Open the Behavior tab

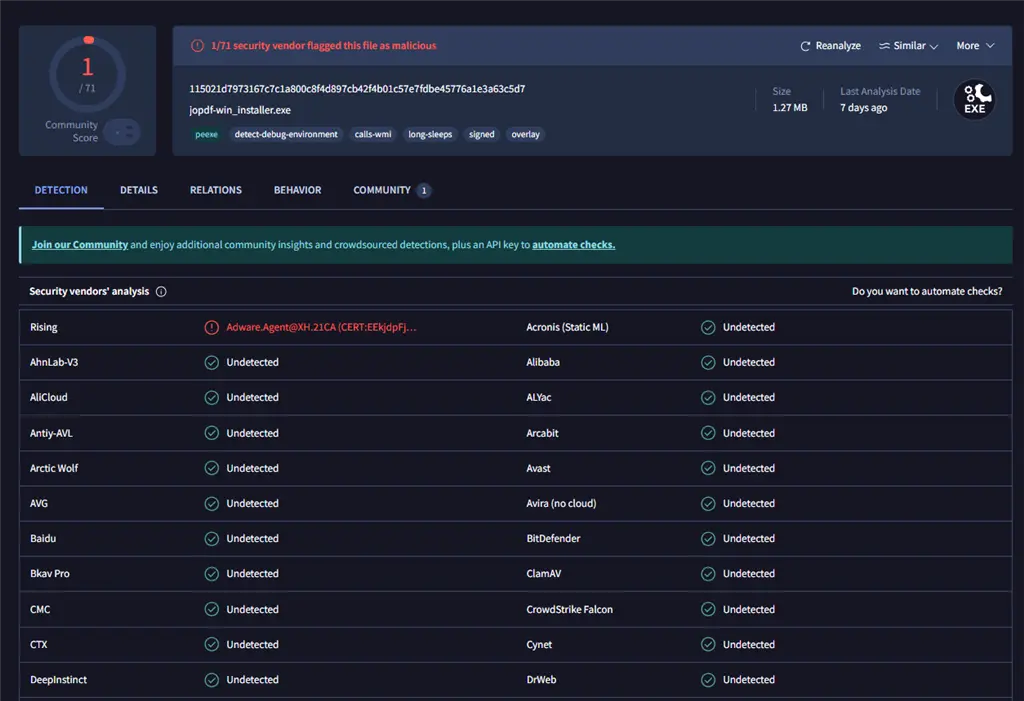pos(297,190)
